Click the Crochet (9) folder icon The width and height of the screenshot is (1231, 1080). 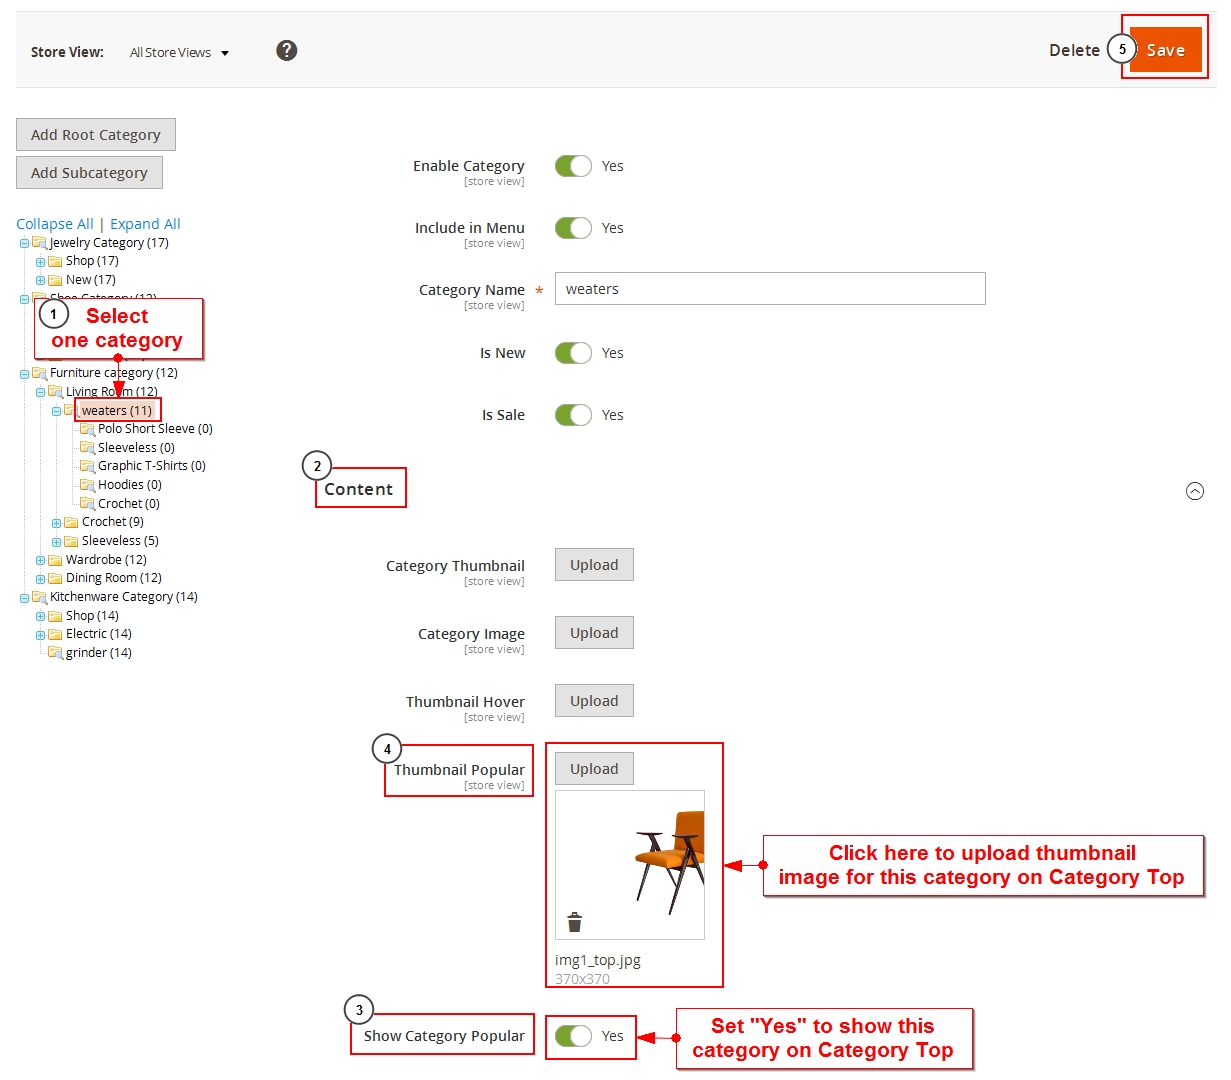pos(72,522)
